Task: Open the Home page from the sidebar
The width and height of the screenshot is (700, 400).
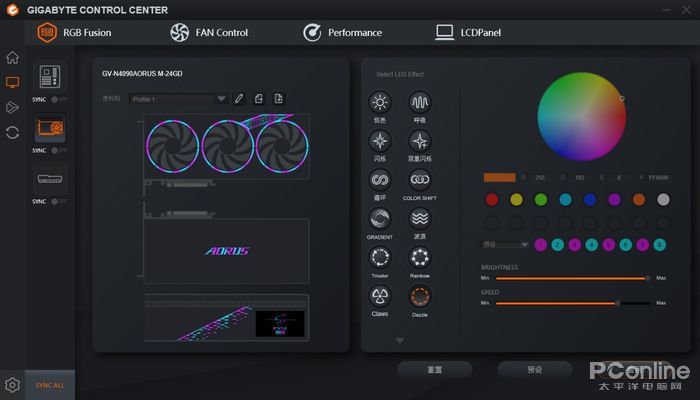Action: pos(12,57)
